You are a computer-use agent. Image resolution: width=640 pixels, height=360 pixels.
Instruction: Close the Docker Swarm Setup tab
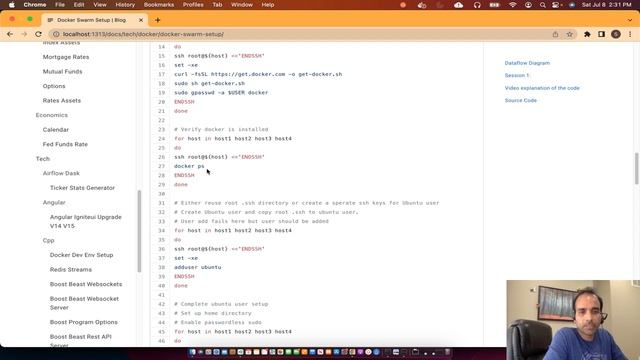(141, 20)
